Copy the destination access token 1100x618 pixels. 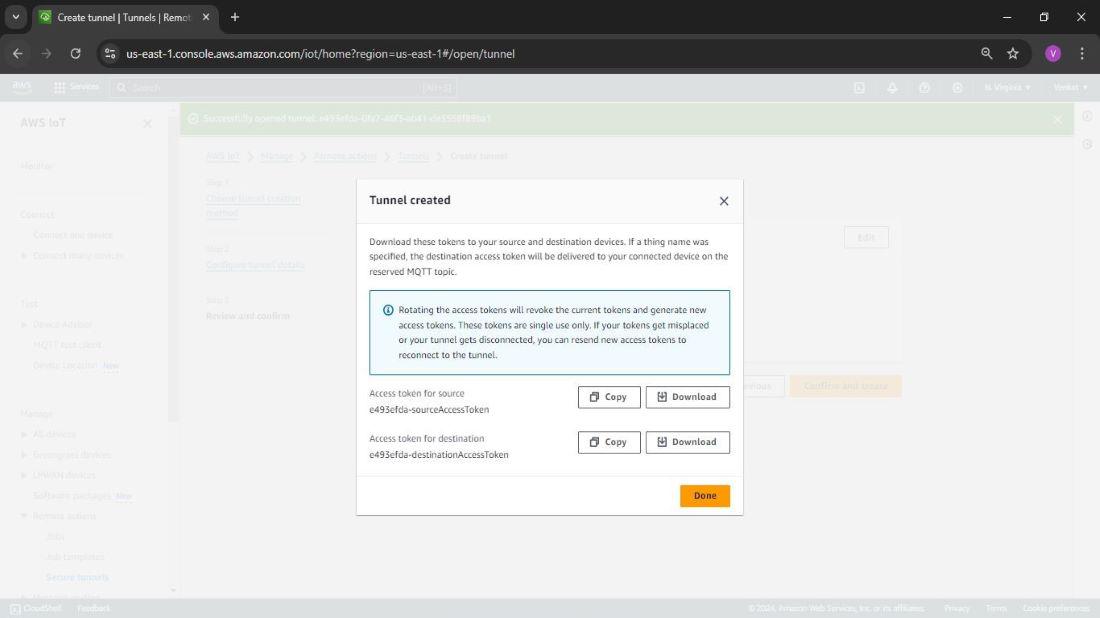tap(609, 442)
